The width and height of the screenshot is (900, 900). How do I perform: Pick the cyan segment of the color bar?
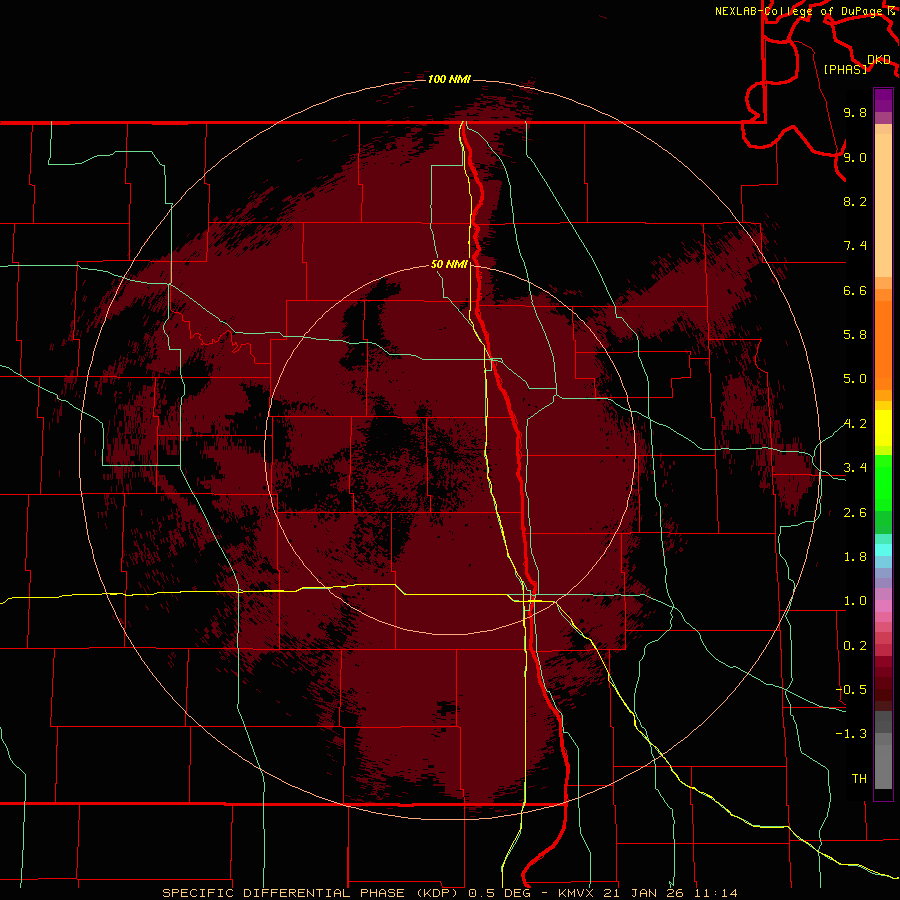[x=883, y=550]
